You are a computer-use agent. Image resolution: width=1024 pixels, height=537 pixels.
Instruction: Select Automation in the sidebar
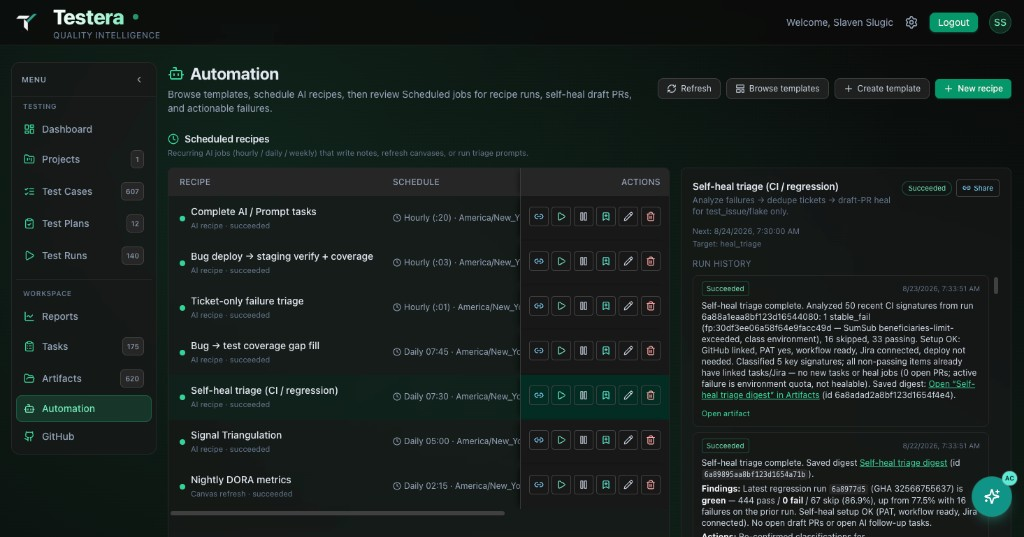[x=84, y=408]
